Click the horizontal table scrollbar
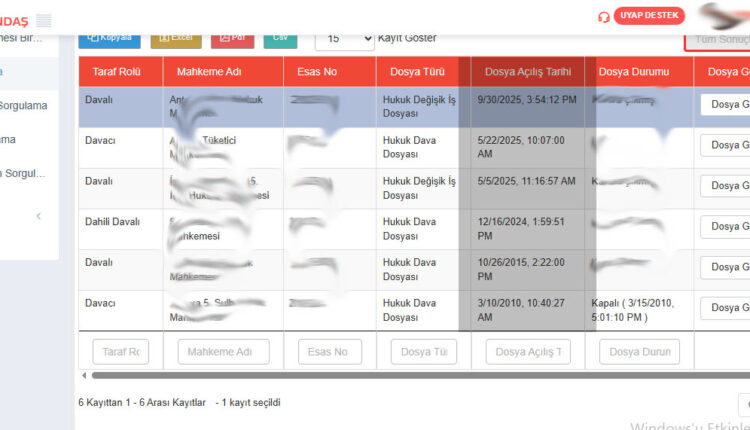The image size is (750, 430). 400,376
